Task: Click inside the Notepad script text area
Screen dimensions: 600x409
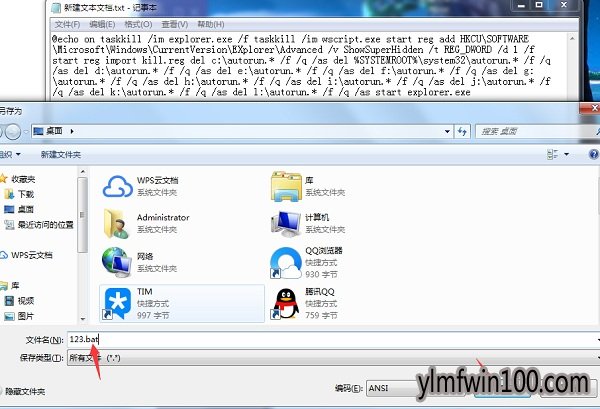Action: tap(309, 65)
